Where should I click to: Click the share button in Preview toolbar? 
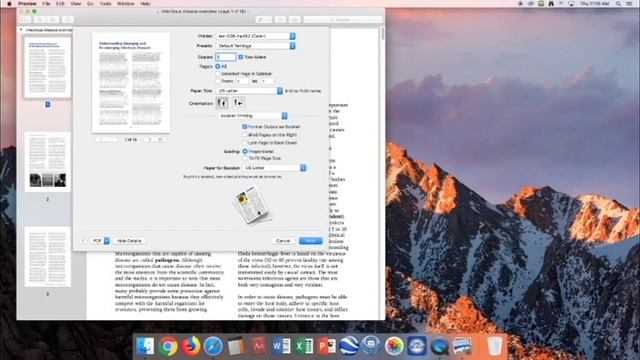pyautogui.click(x=68, y=19)
